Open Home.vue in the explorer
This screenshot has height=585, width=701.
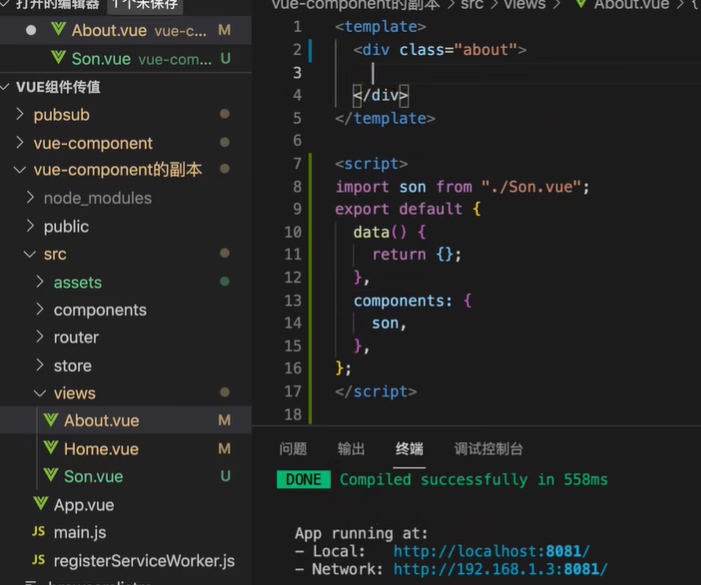[126, 448]
